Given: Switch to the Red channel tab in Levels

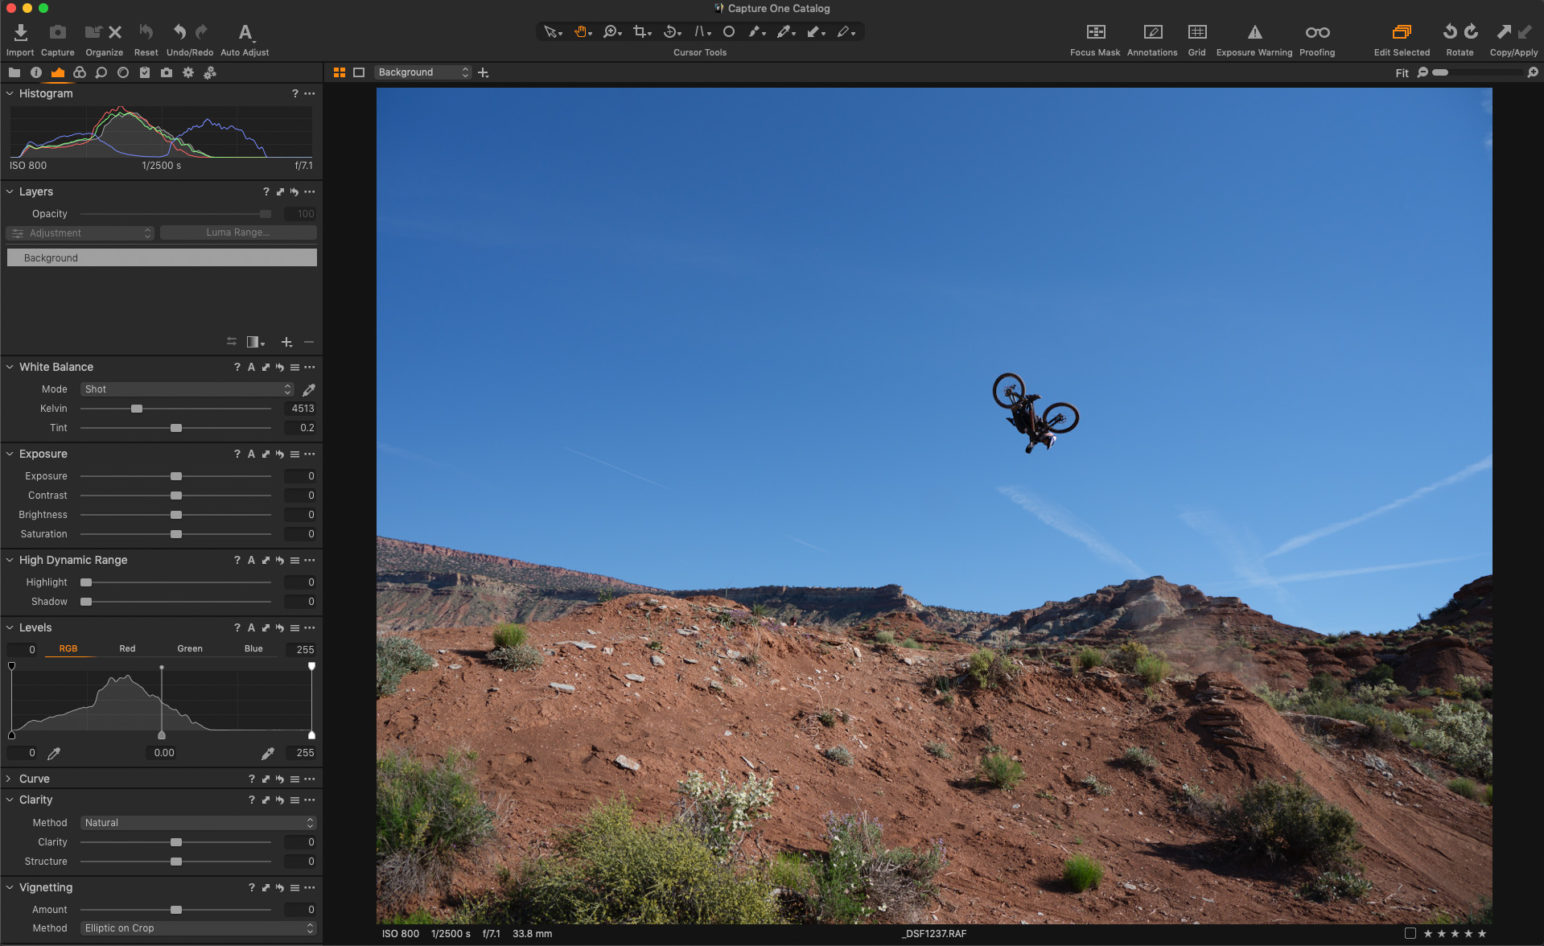Looking at the screenshot, I should click(127, 648).
